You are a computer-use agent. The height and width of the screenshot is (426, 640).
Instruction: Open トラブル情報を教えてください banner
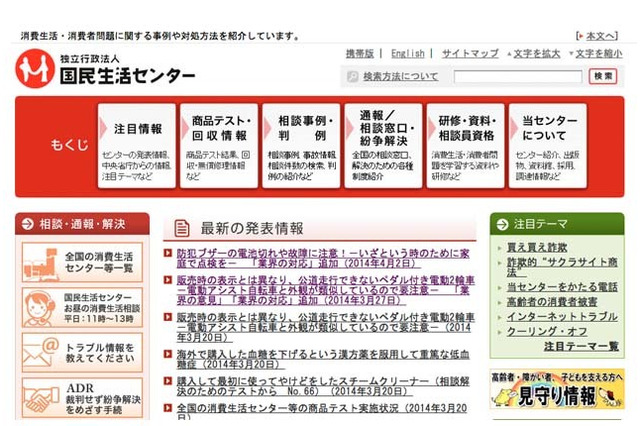(82, 353)
